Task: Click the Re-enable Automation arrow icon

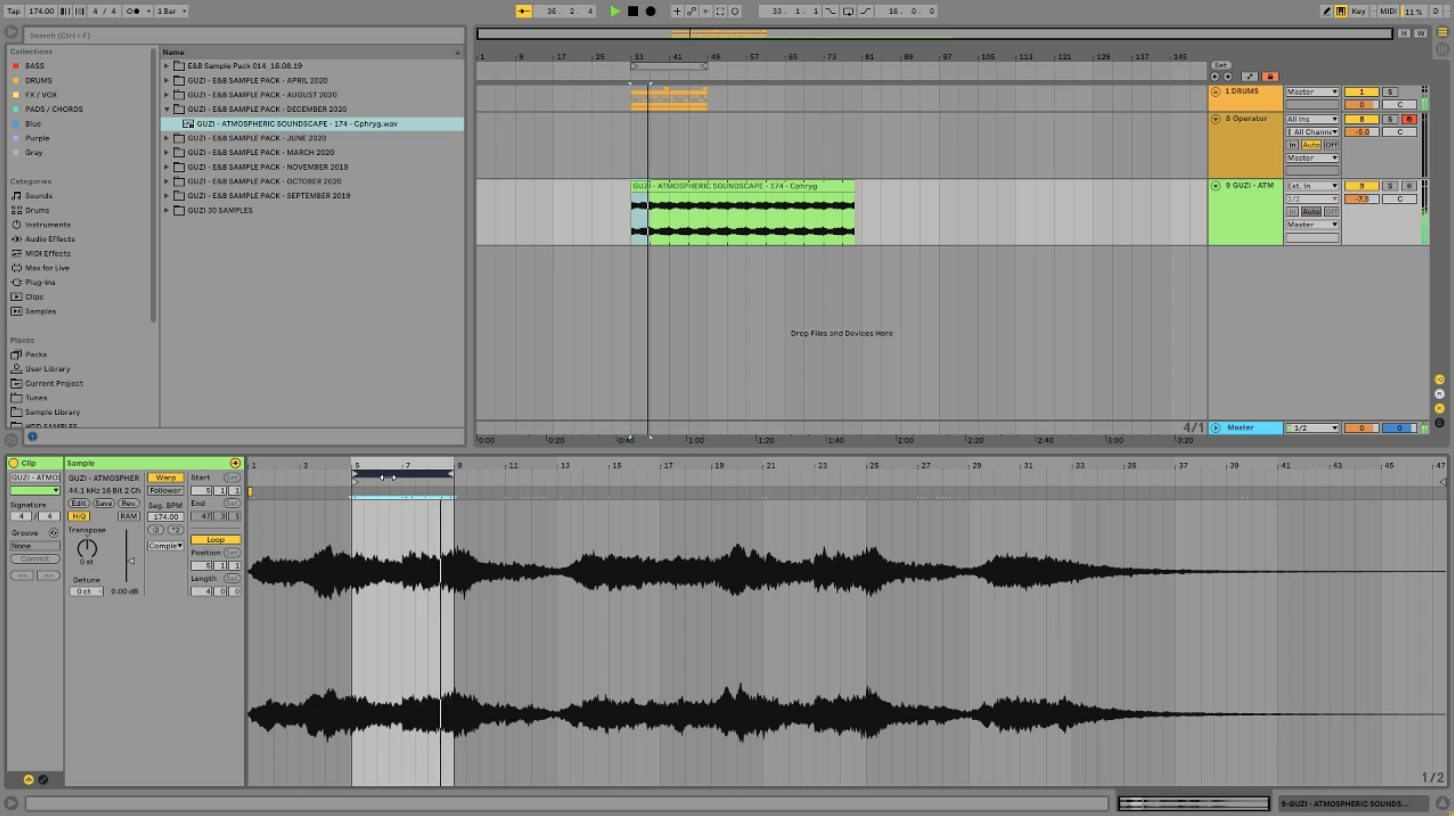Action: coord(706,11)
